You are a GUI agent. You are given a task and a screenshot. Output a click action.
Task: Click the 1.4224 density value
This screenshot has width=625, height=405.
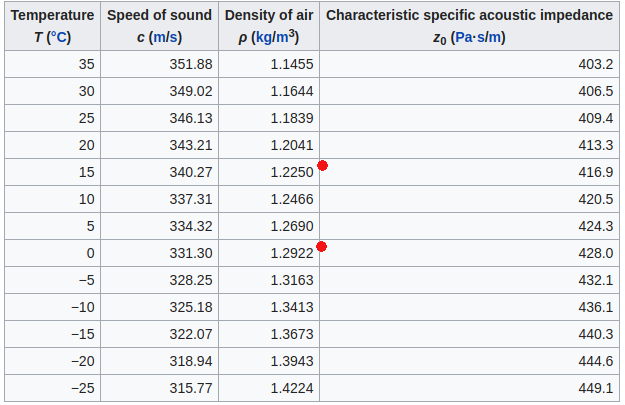pos(292,388)
